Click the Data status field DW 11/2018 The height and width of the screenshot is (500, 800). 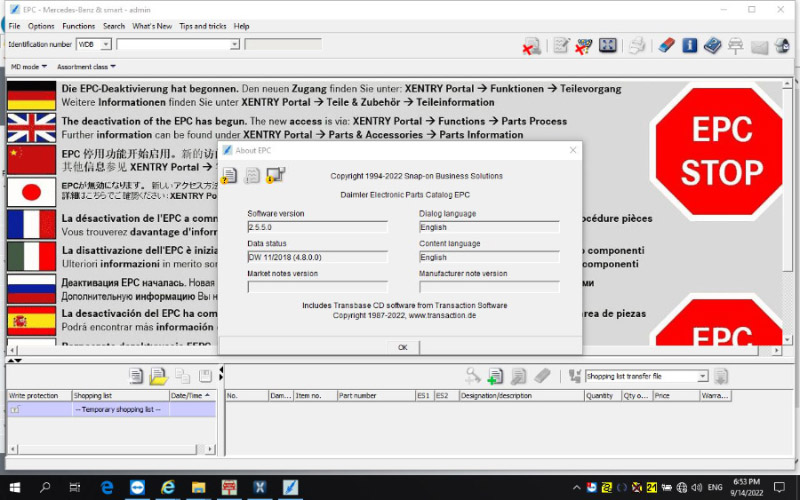click(317, 257)
